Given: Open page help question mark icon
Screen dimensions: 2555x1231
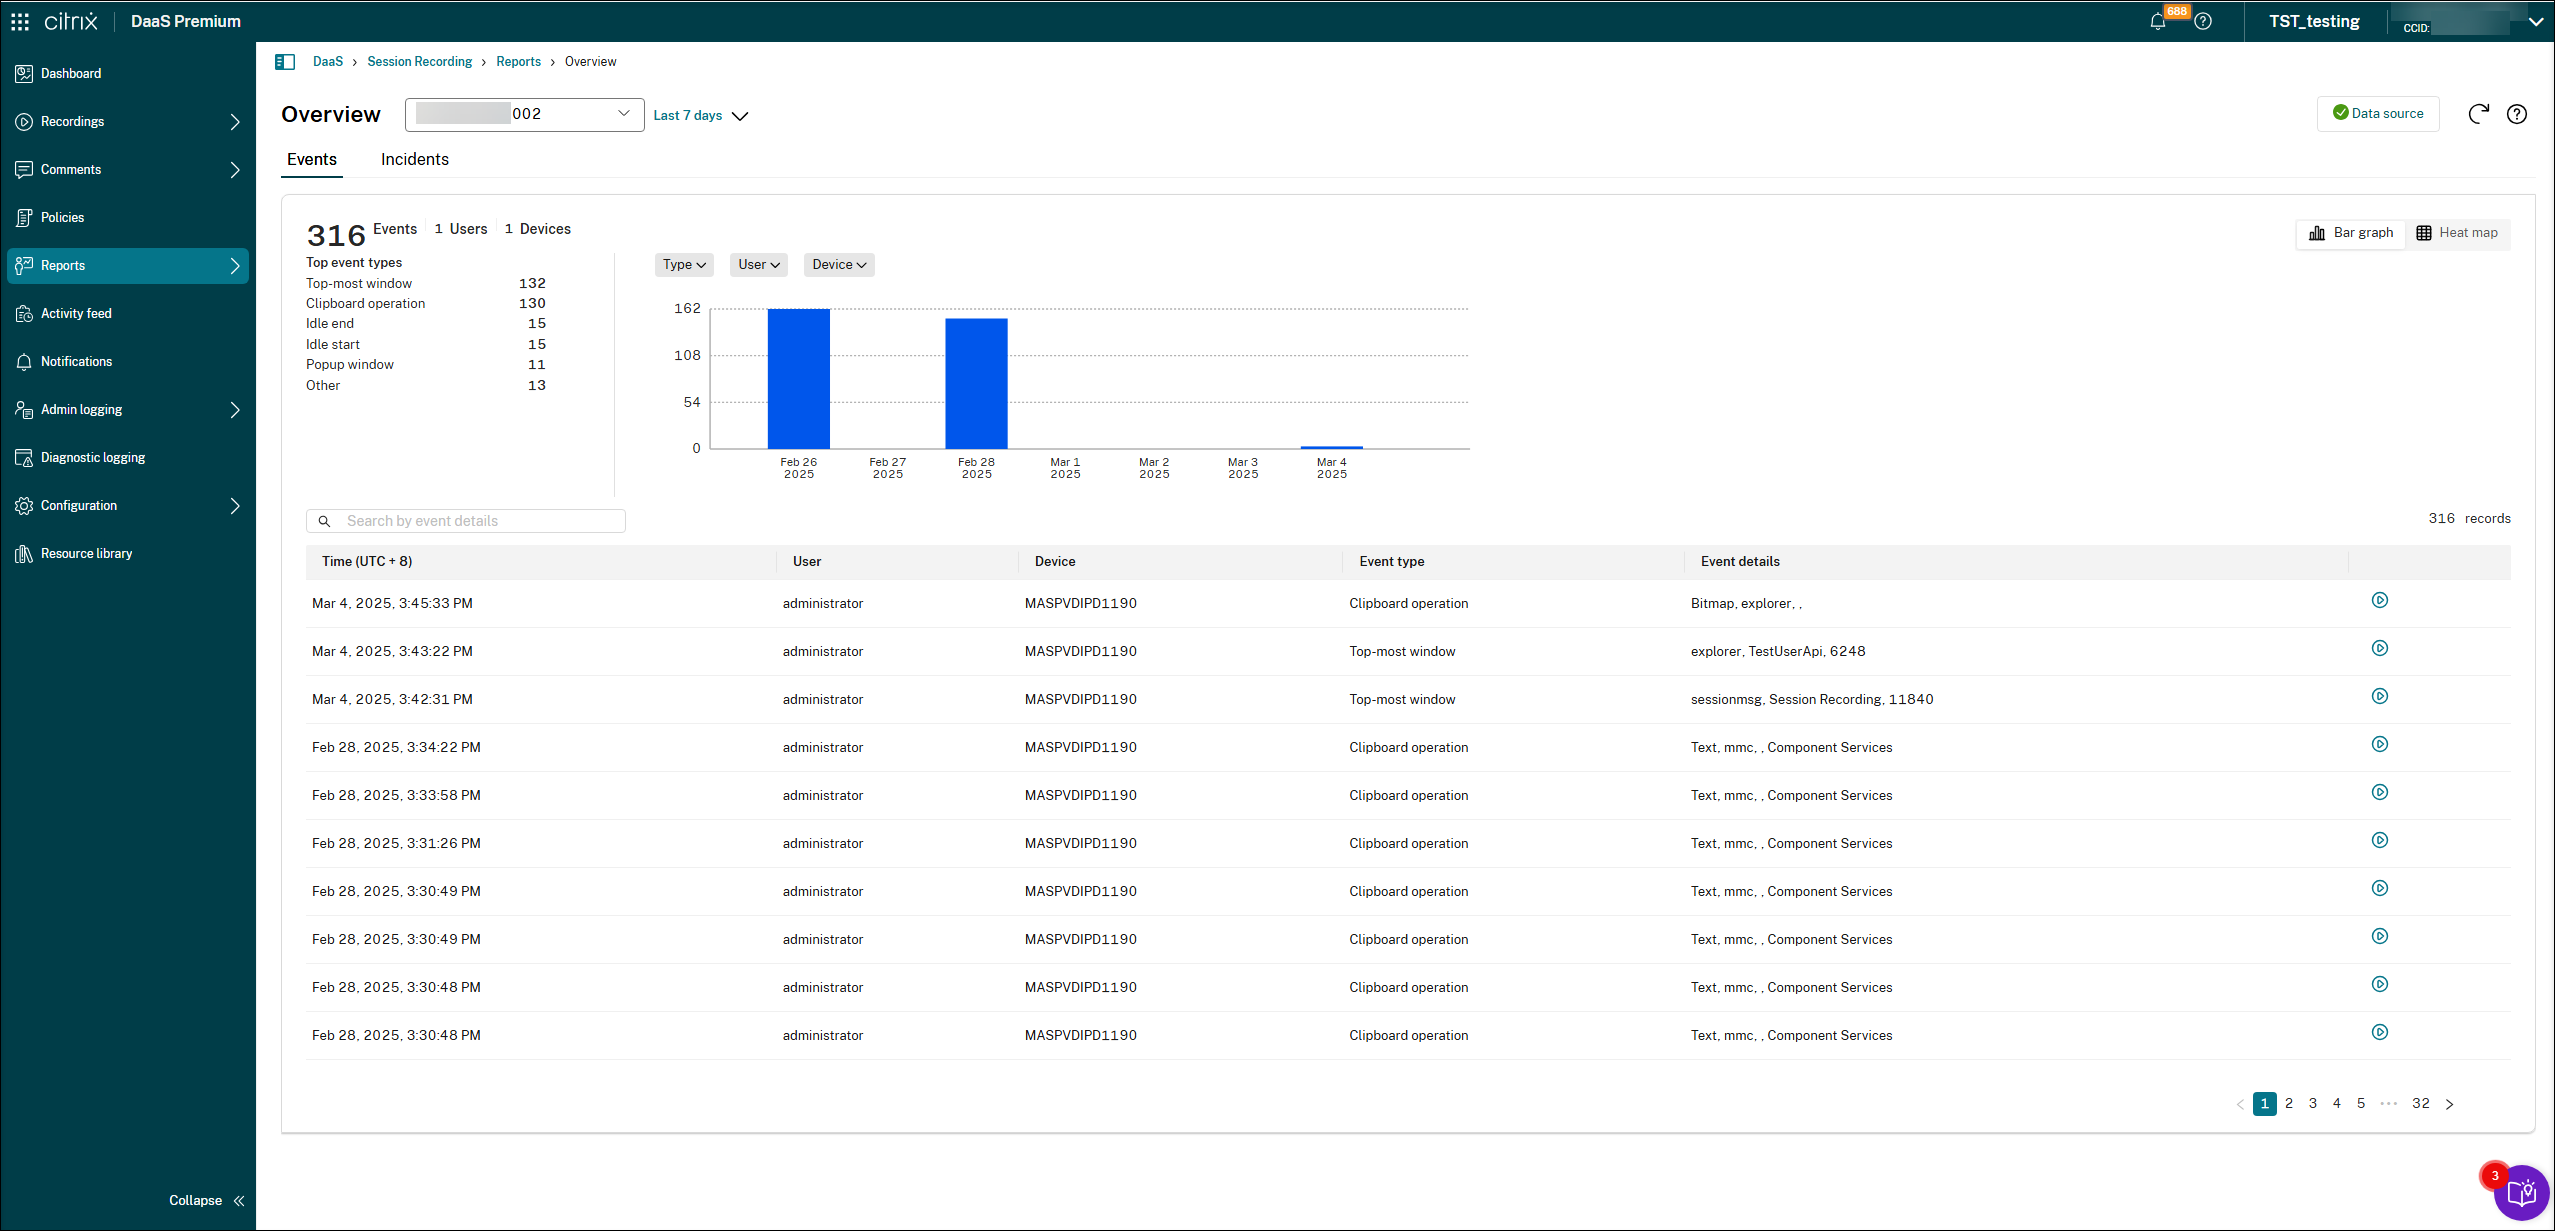Looking at the screenshot, I should tap(2517, 114).
